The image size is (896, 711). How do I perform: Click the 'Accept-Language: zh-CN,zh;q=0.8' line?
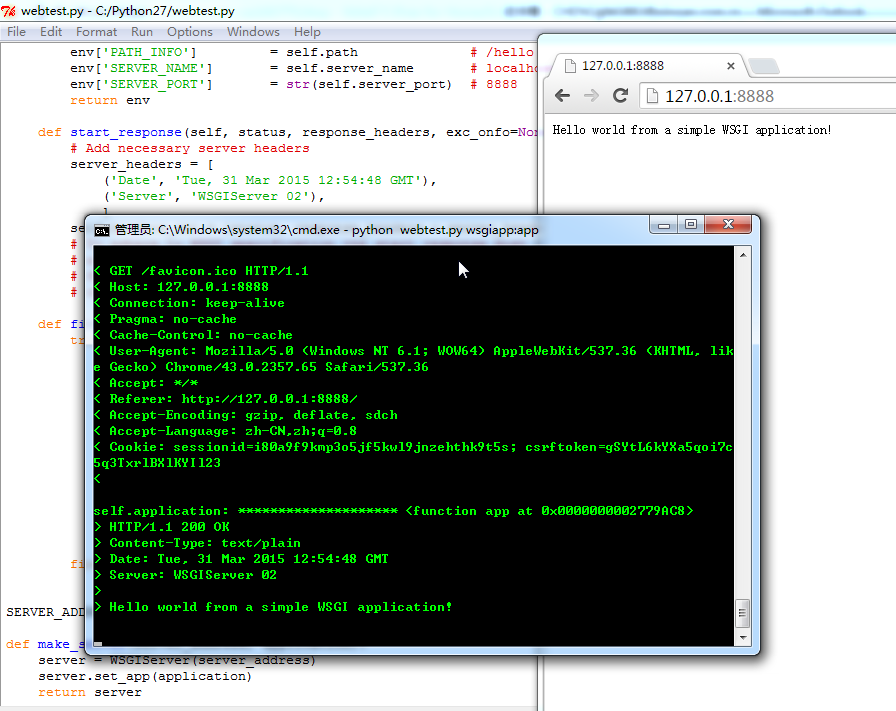pos(225,431)
